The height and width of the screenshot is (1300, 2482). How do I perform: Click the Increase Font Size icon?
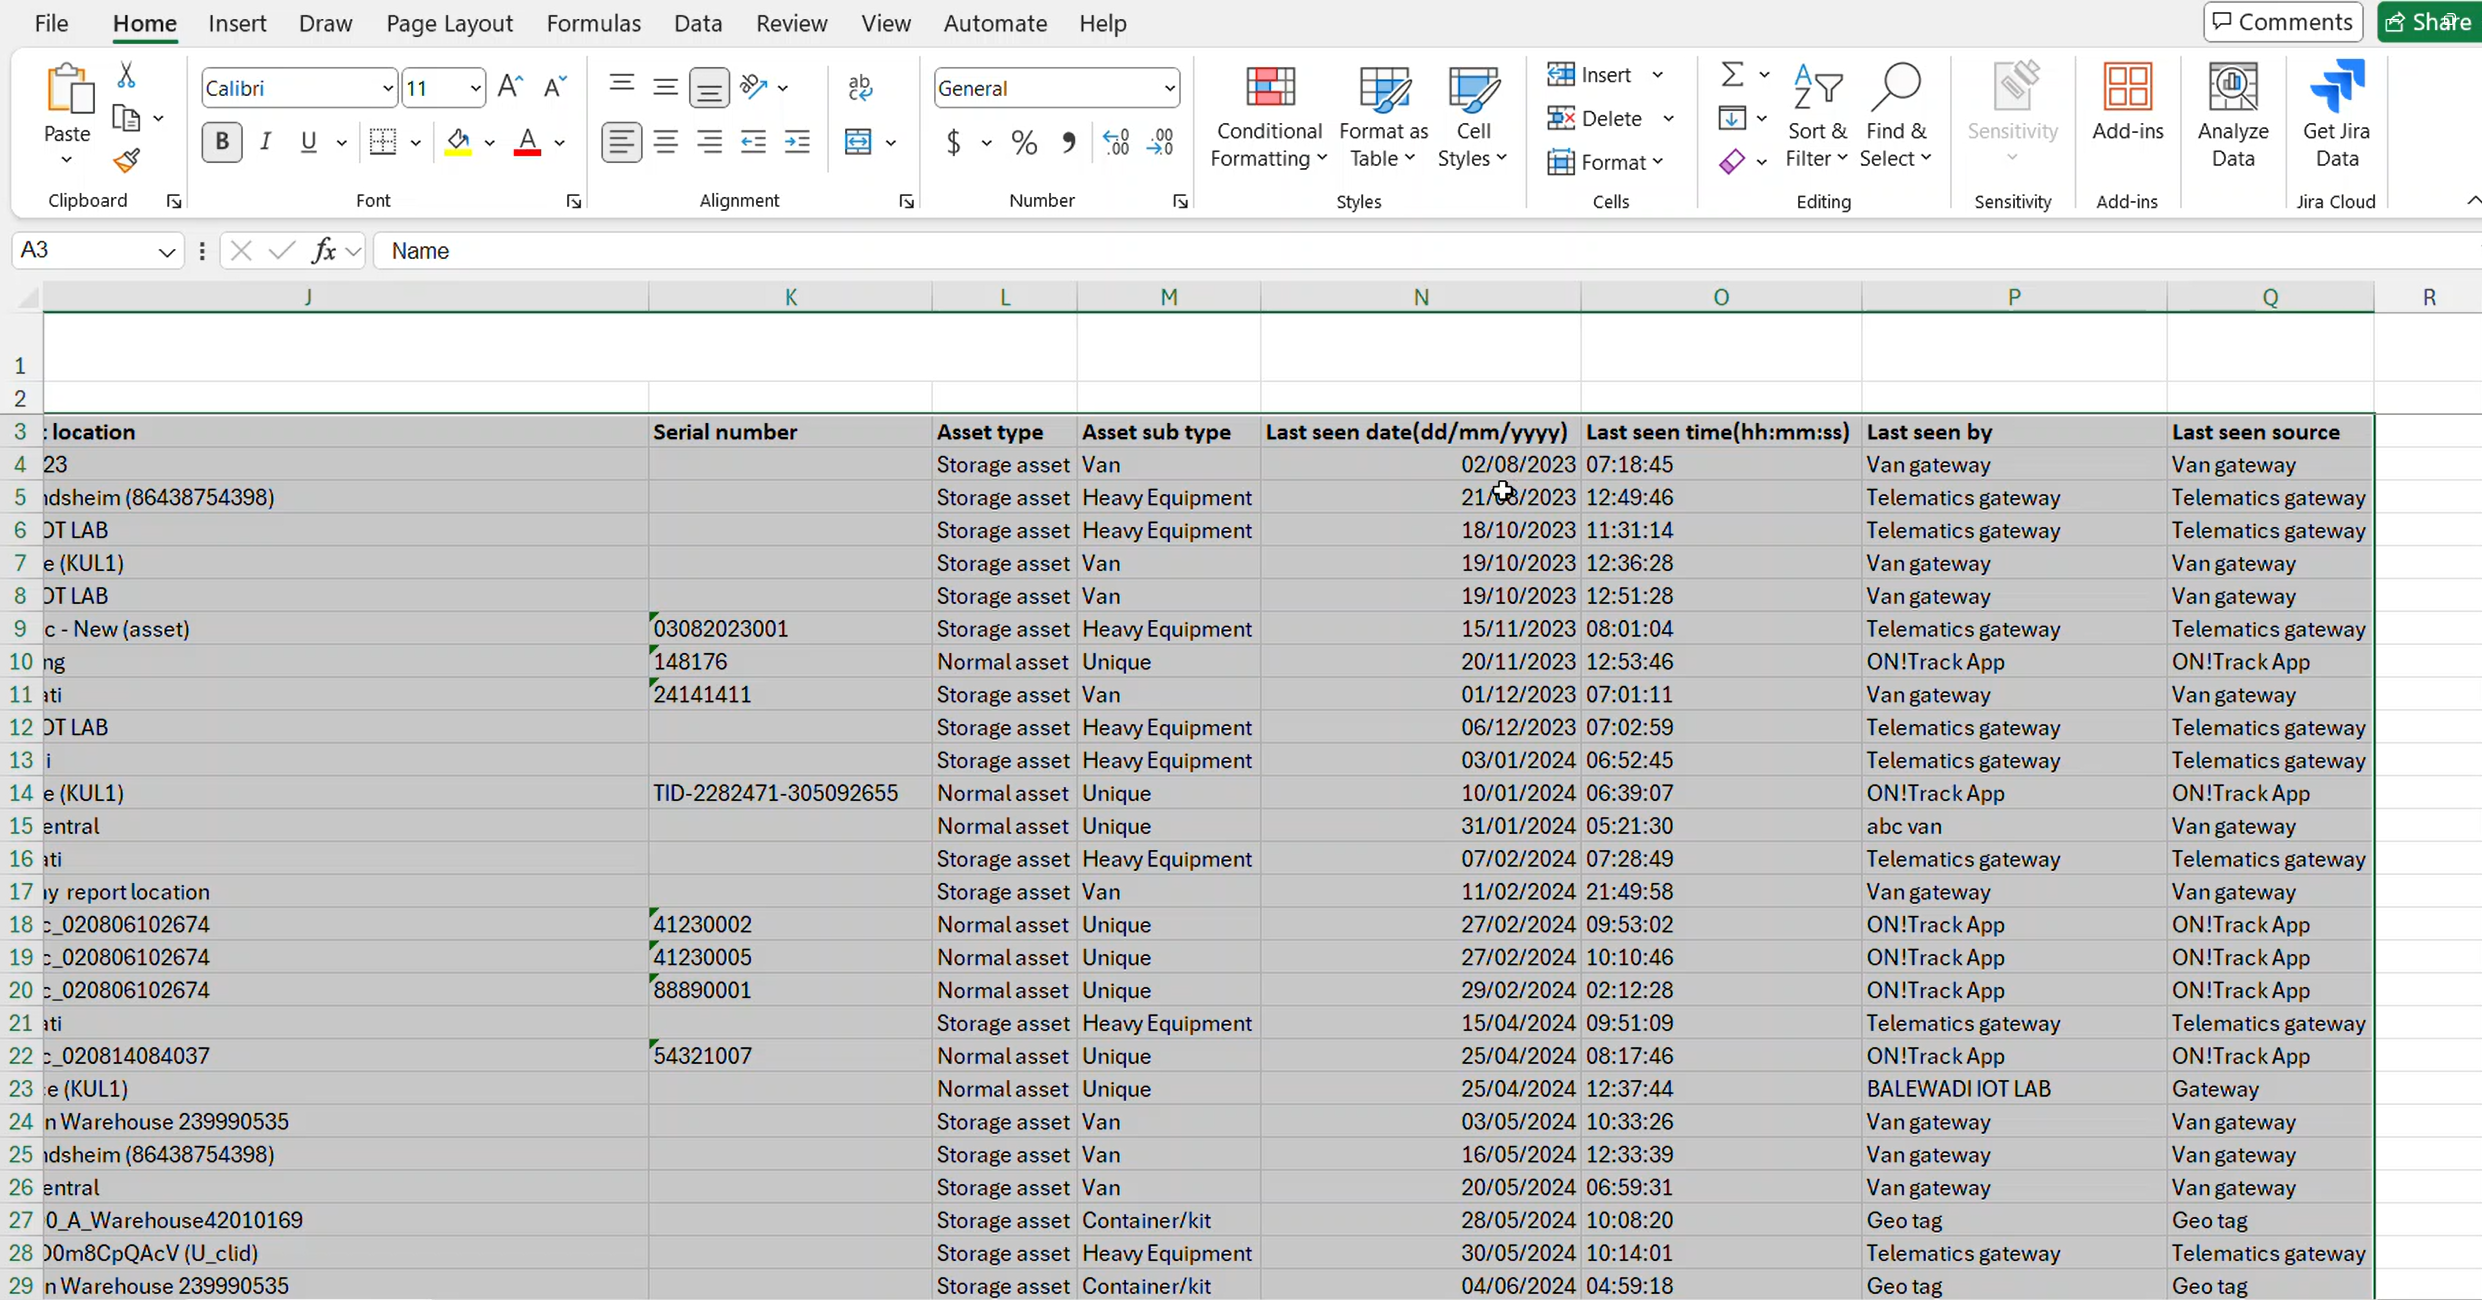coord(510,87)
